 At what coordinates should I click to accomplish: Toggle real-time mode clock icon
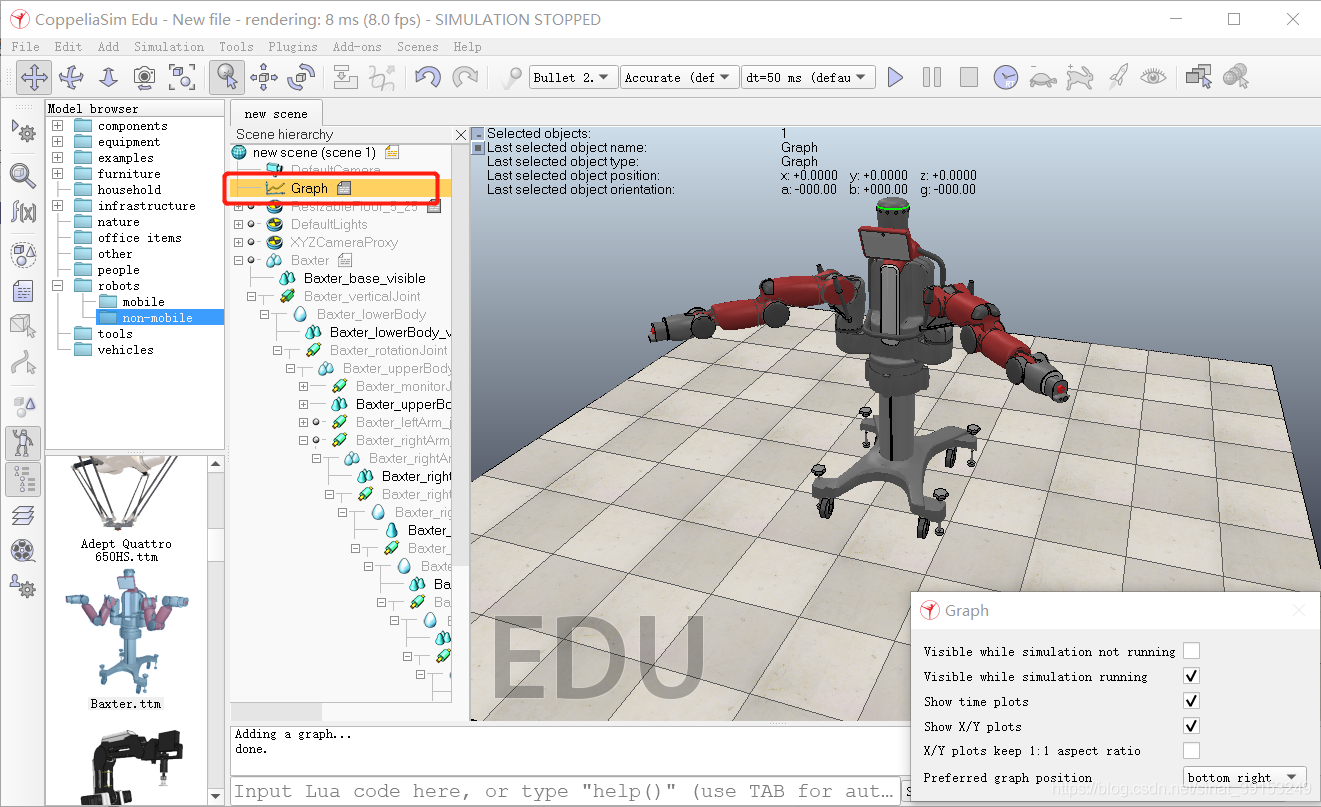click(1006, 77)
